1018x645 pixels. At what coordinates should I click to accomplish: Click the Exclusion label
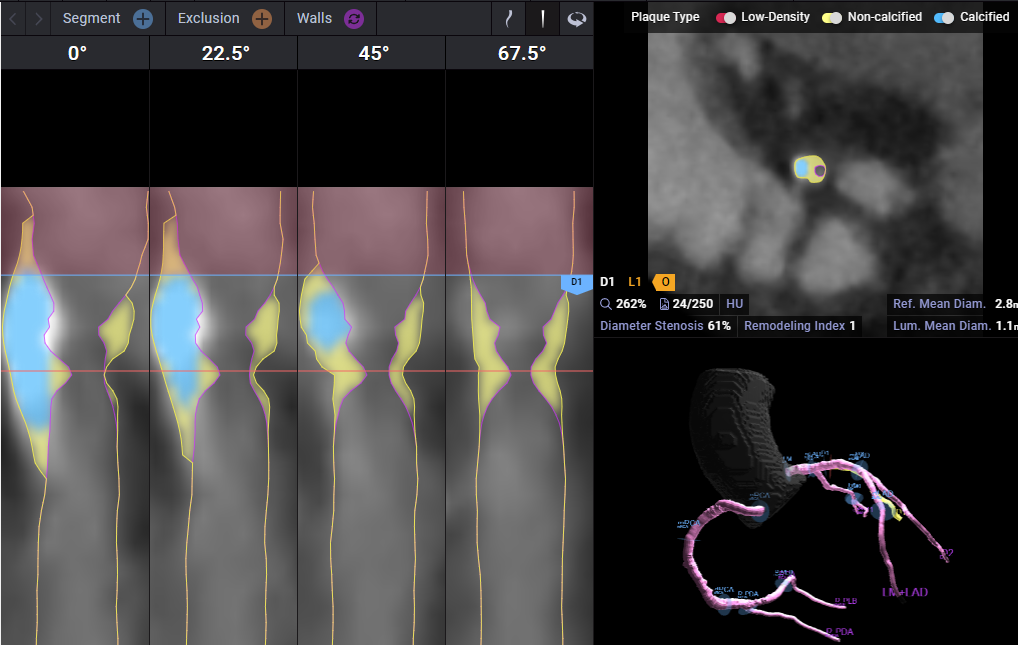[x=208, y=18]
